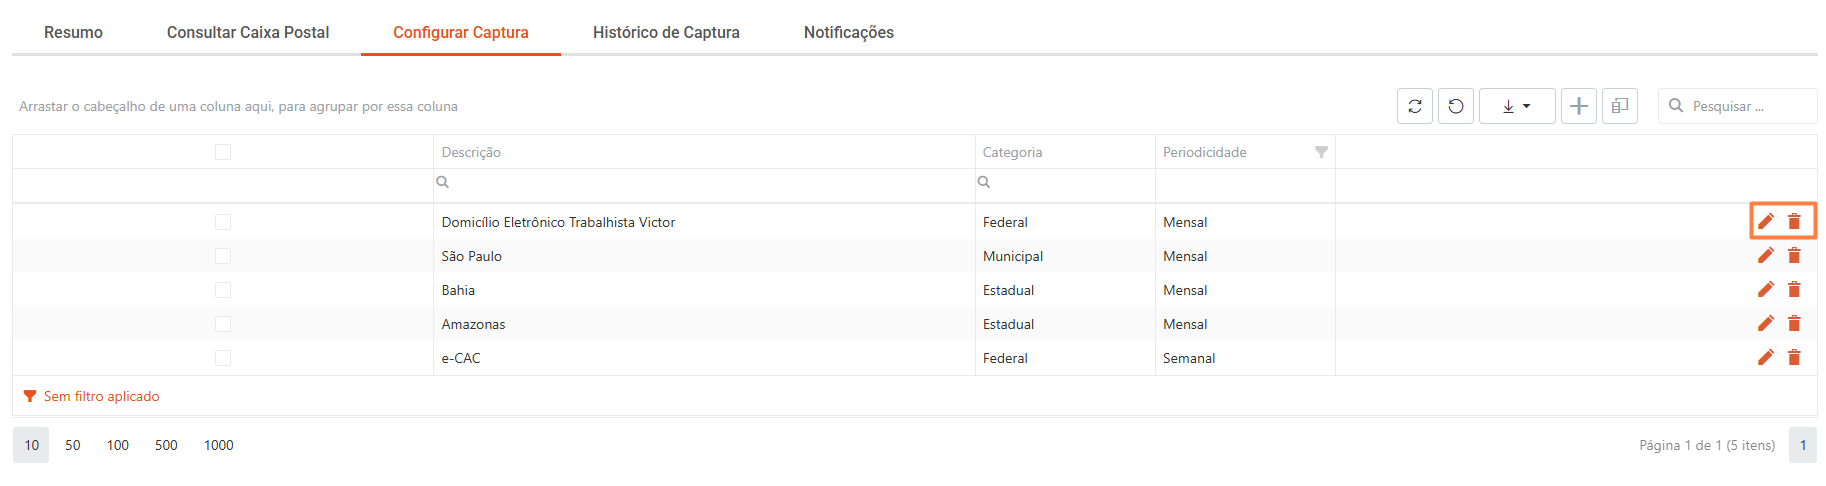Delete the São Paulo row
1826x486 pixels.
[1794, 256]
